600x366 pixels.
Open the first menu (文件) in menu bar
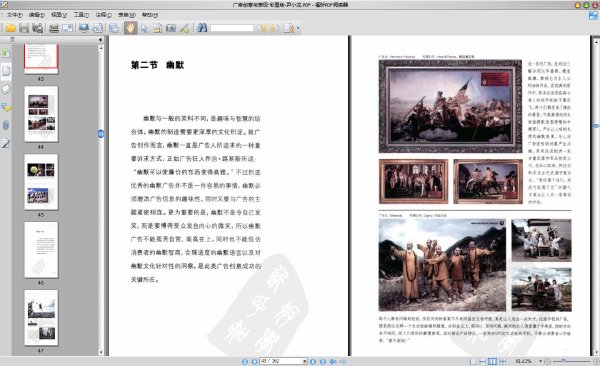[15, 15]
